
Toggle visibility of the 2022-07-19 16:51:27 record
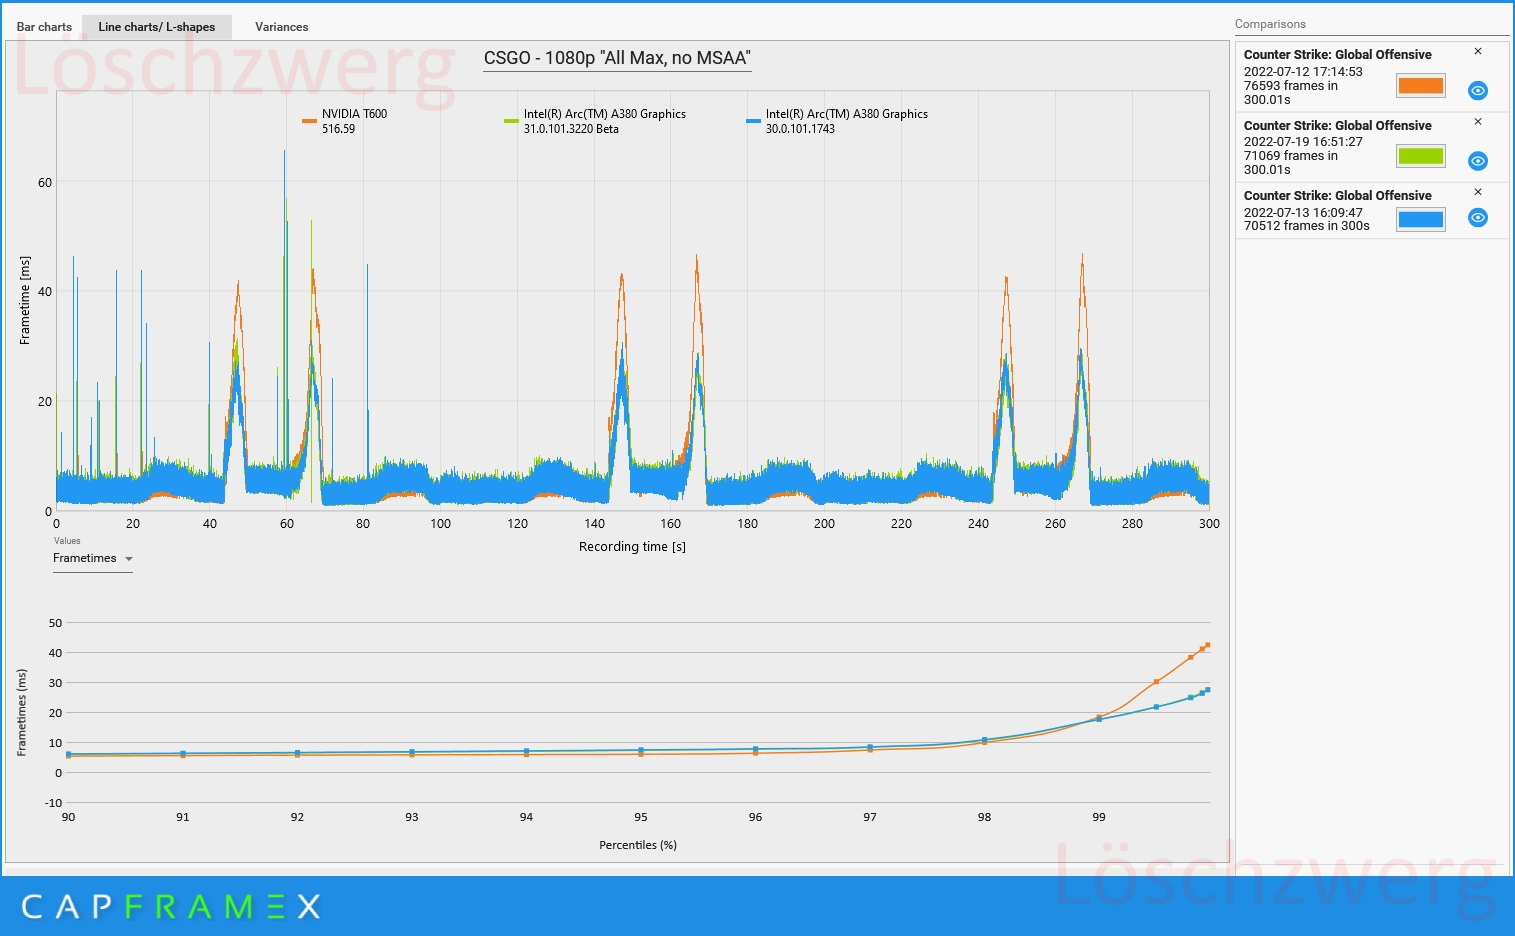pos(1478,161)
